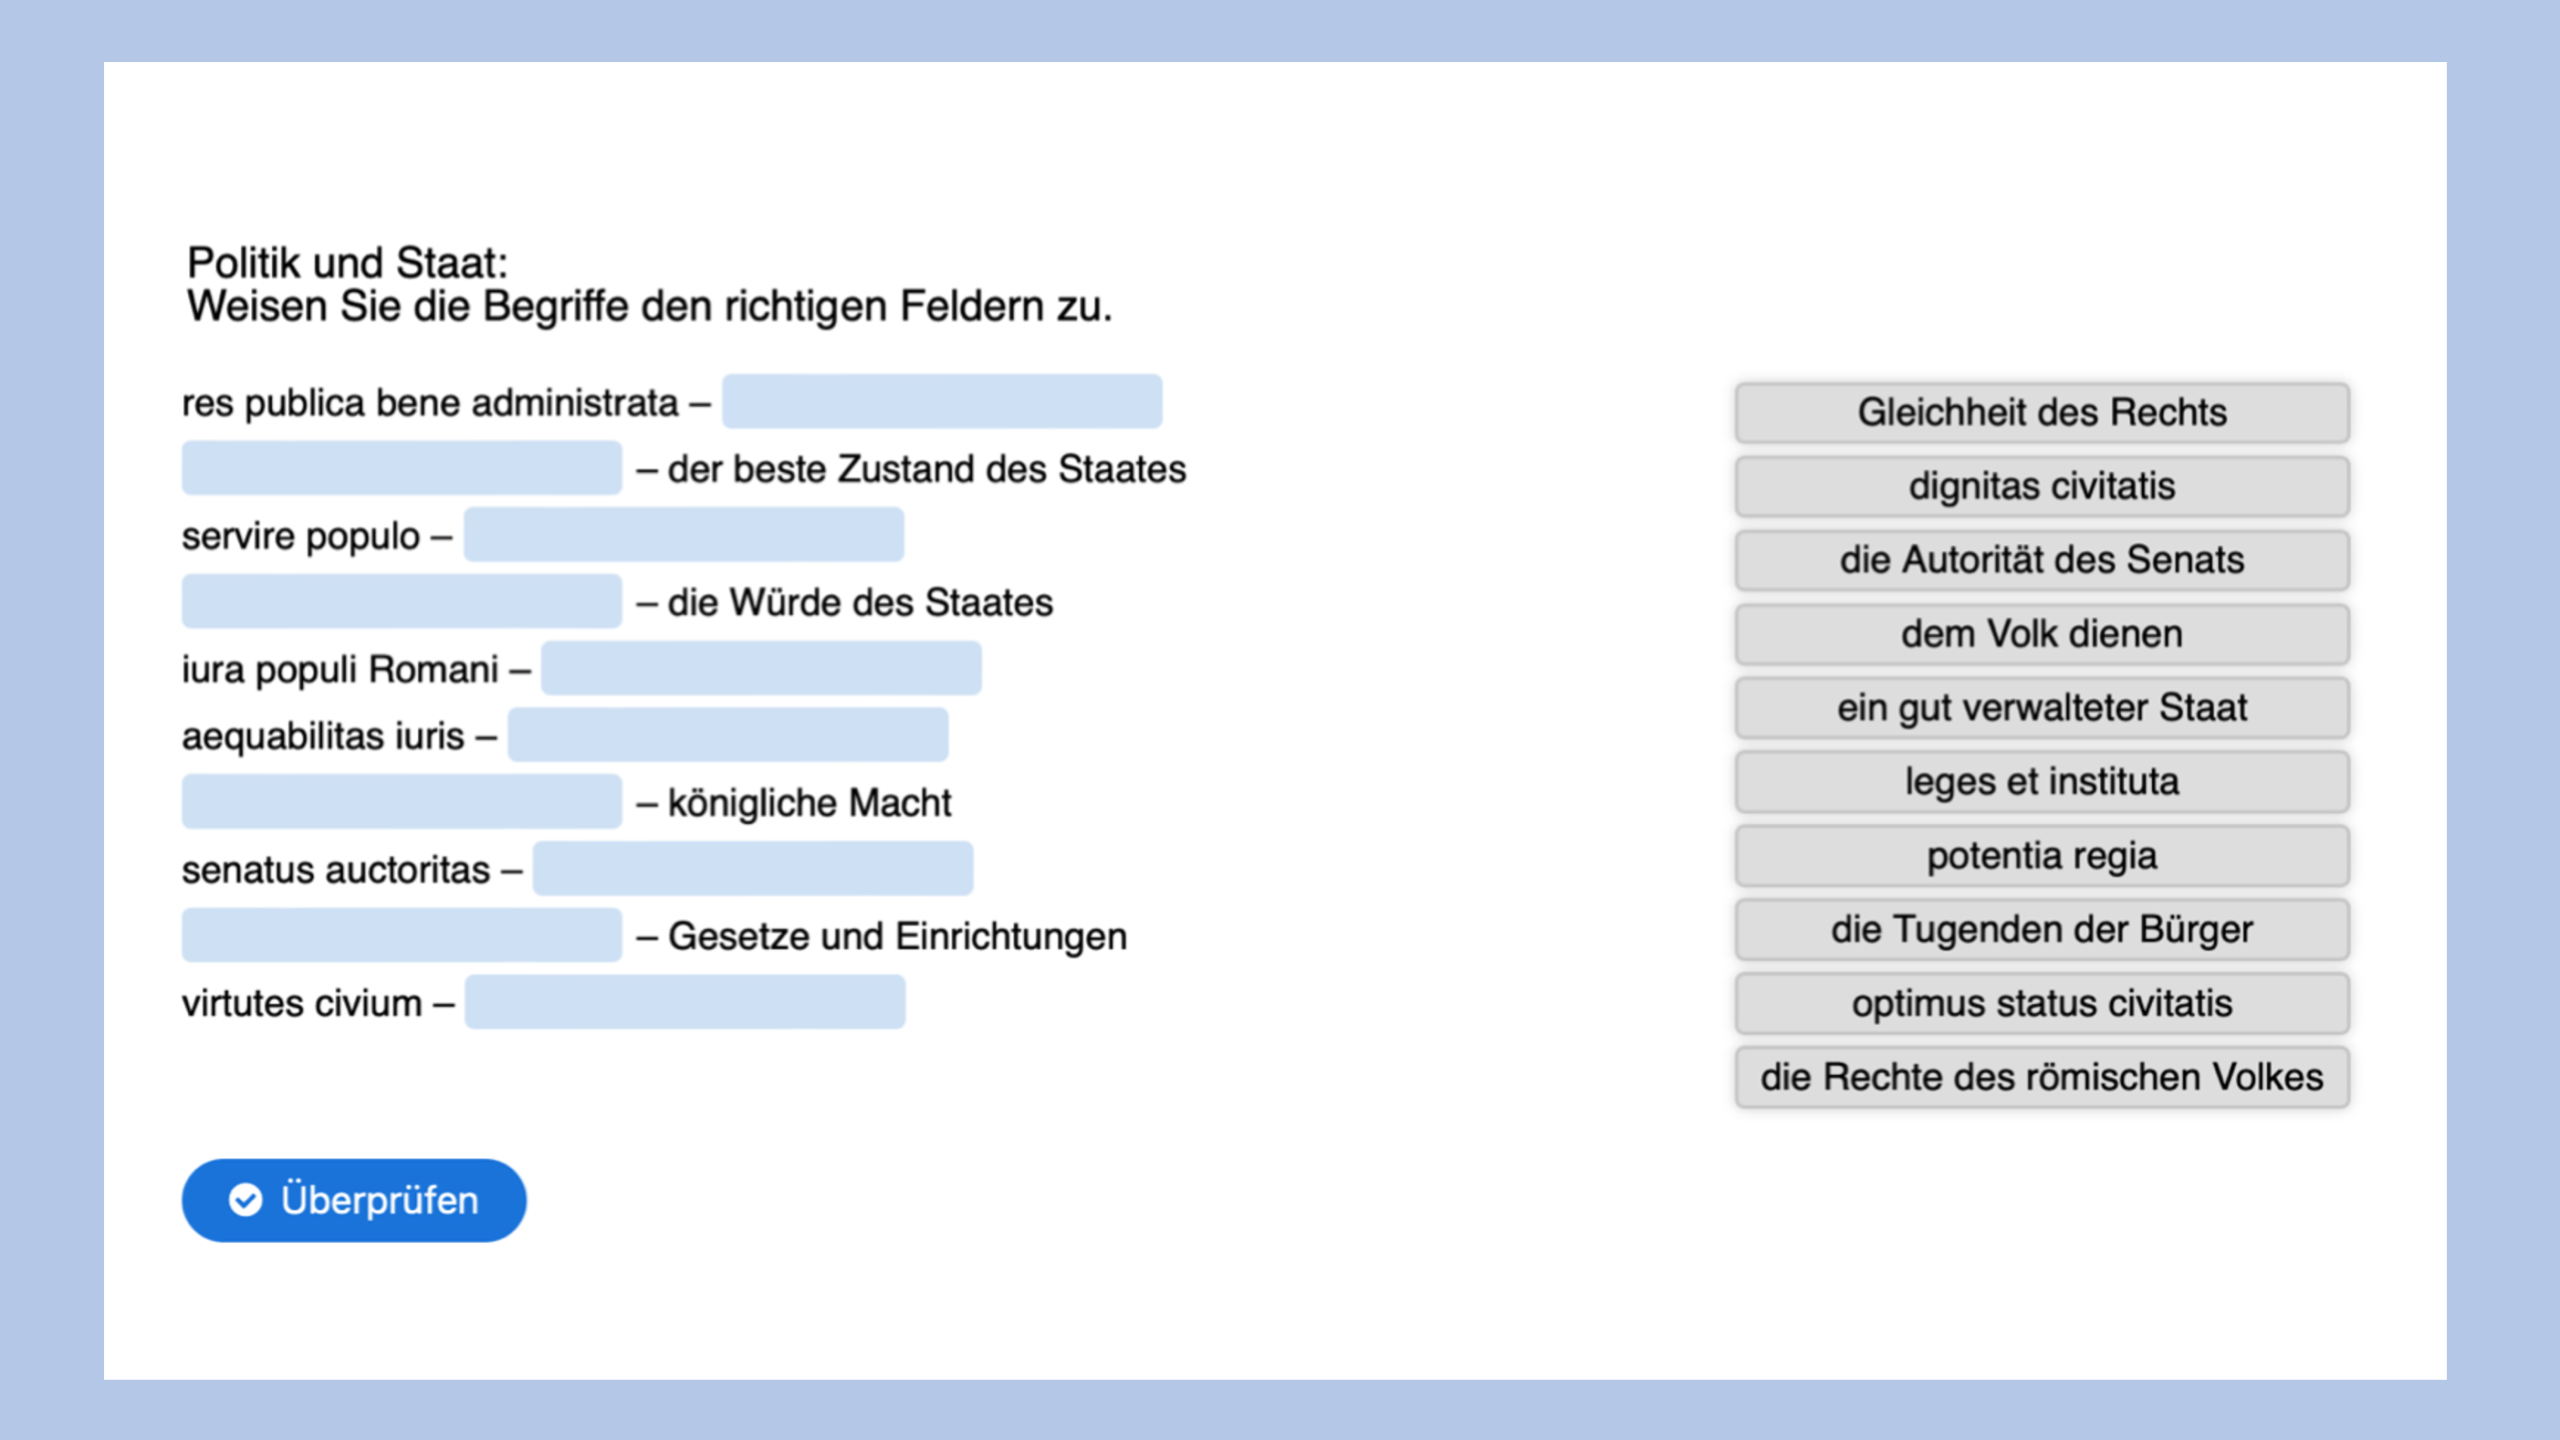Pick the 'potentia regia' answer tile
The image size is (2560, 1440).
[2041, 856]
